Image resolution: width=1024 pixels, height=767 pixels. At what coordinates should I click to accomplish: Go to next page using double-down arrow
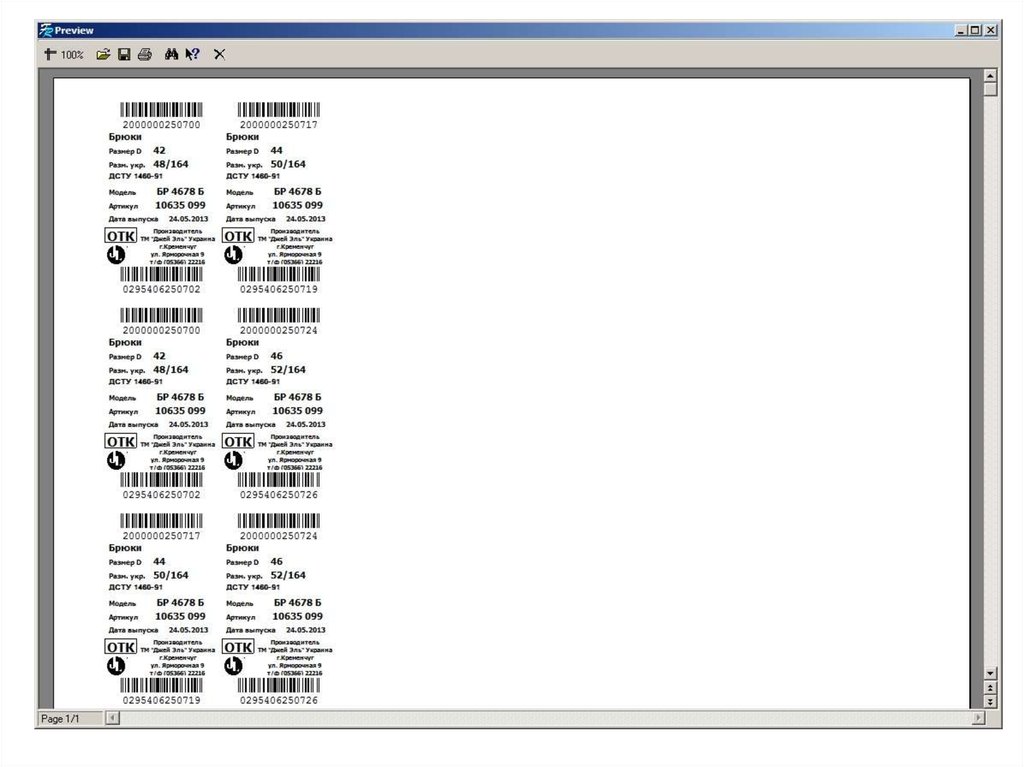coord(990,702)
